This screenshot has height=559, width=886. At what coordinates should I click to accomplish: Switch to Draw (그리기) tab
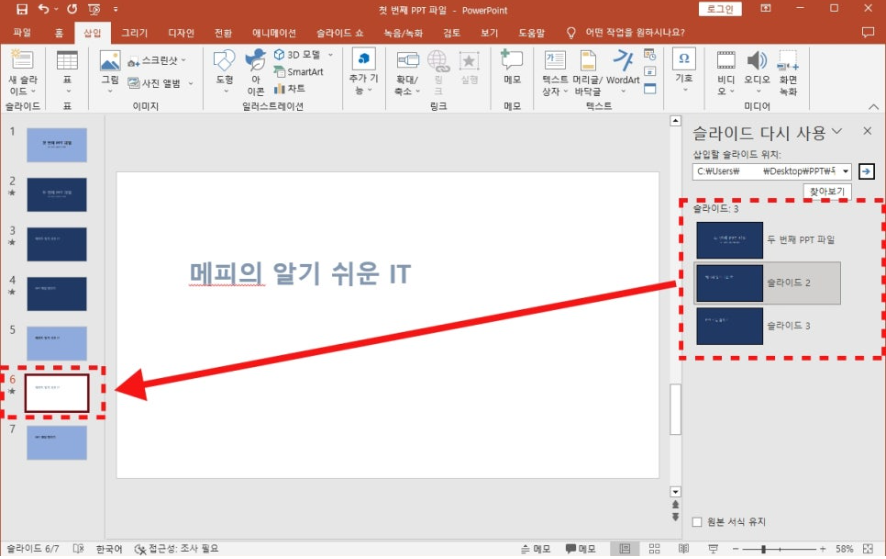(134, 32)
